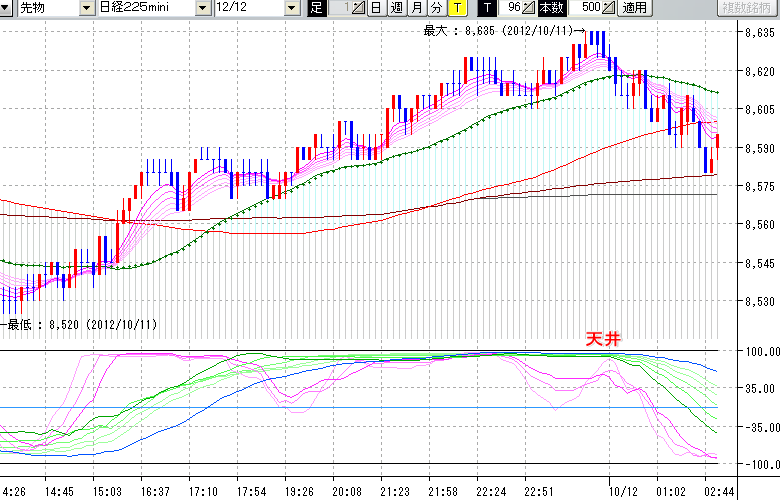Click the red 天井 marker in oscillator panel
Image resolution: width=780 pixels, height=500 pixels.
(603, 340)
